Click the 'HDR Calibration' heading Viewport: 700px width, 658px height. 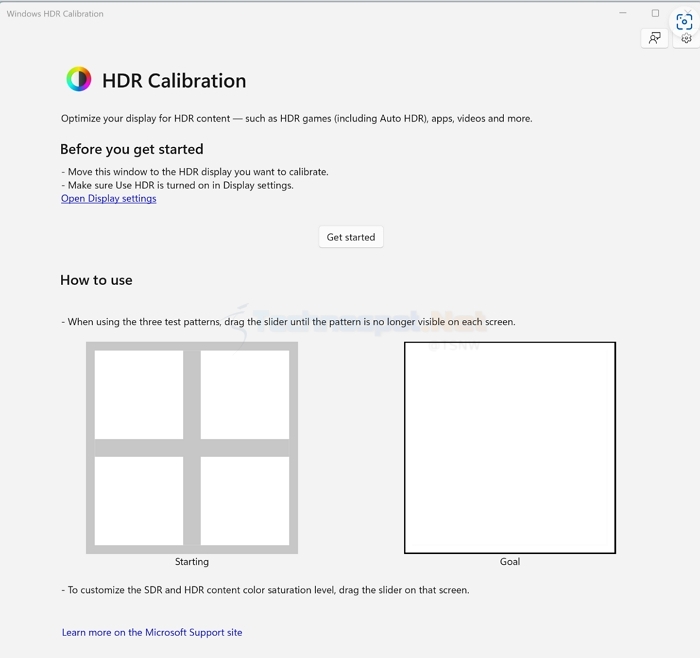[x=174, y=81]
